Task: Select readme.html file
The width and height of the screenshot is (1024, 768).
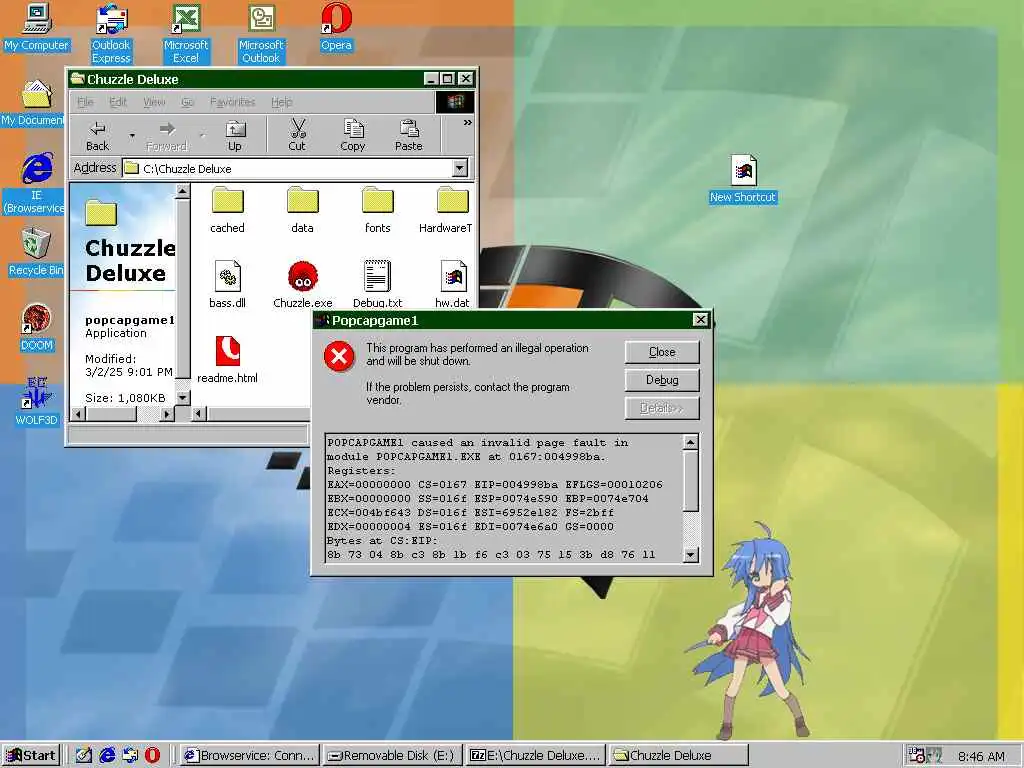Action: [227, 360]
